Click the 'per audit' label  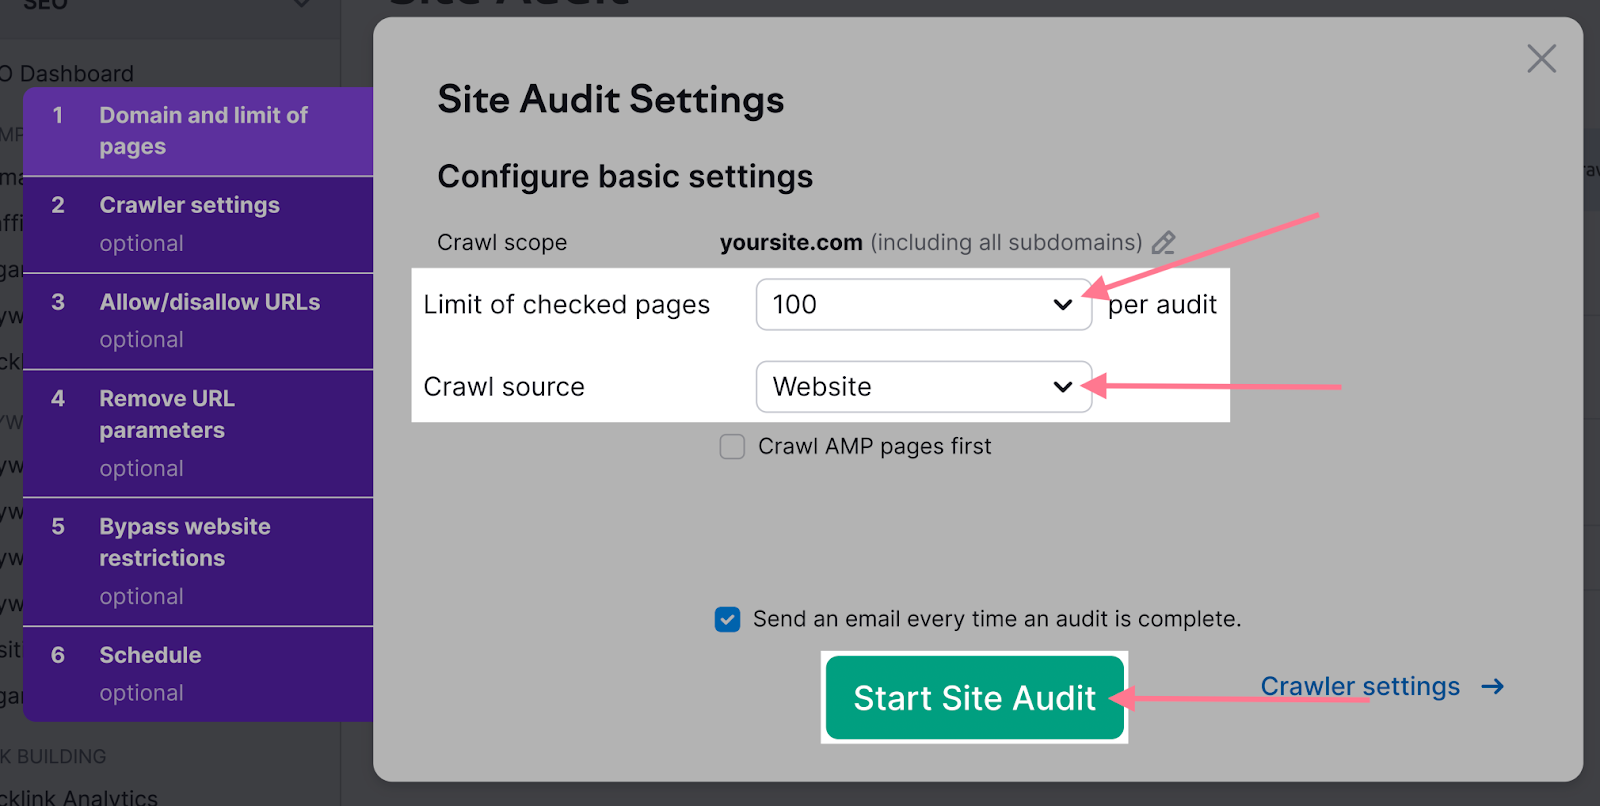[x=1162, y=305]
